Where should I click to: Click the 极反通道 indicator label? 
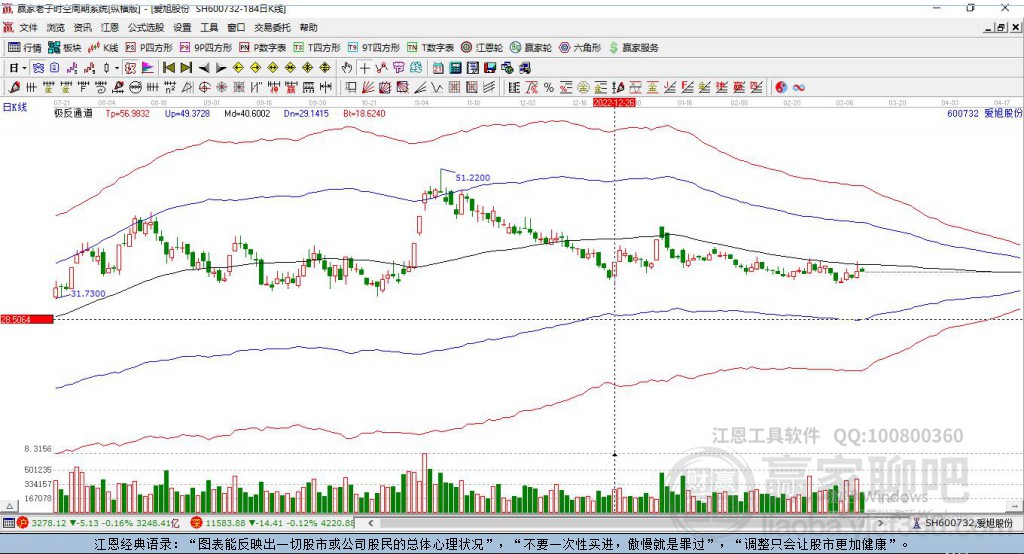73,113
